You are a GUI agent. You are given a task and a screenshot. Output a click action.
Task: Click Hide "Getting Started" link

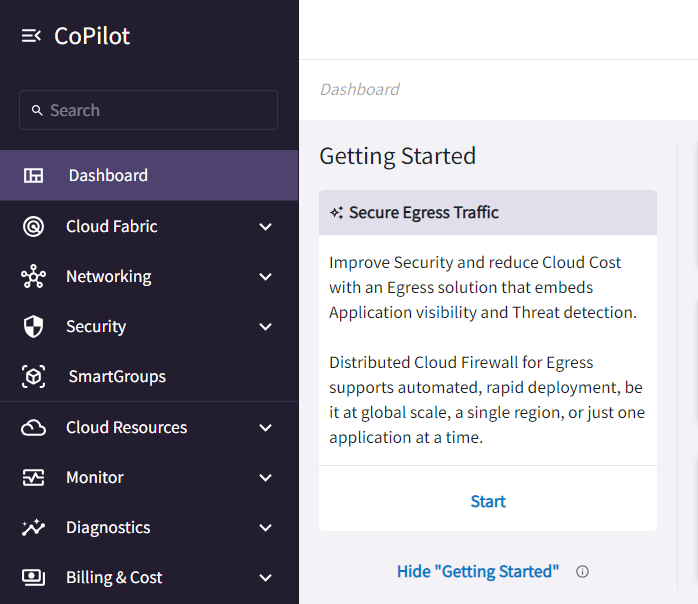point(477,572)
